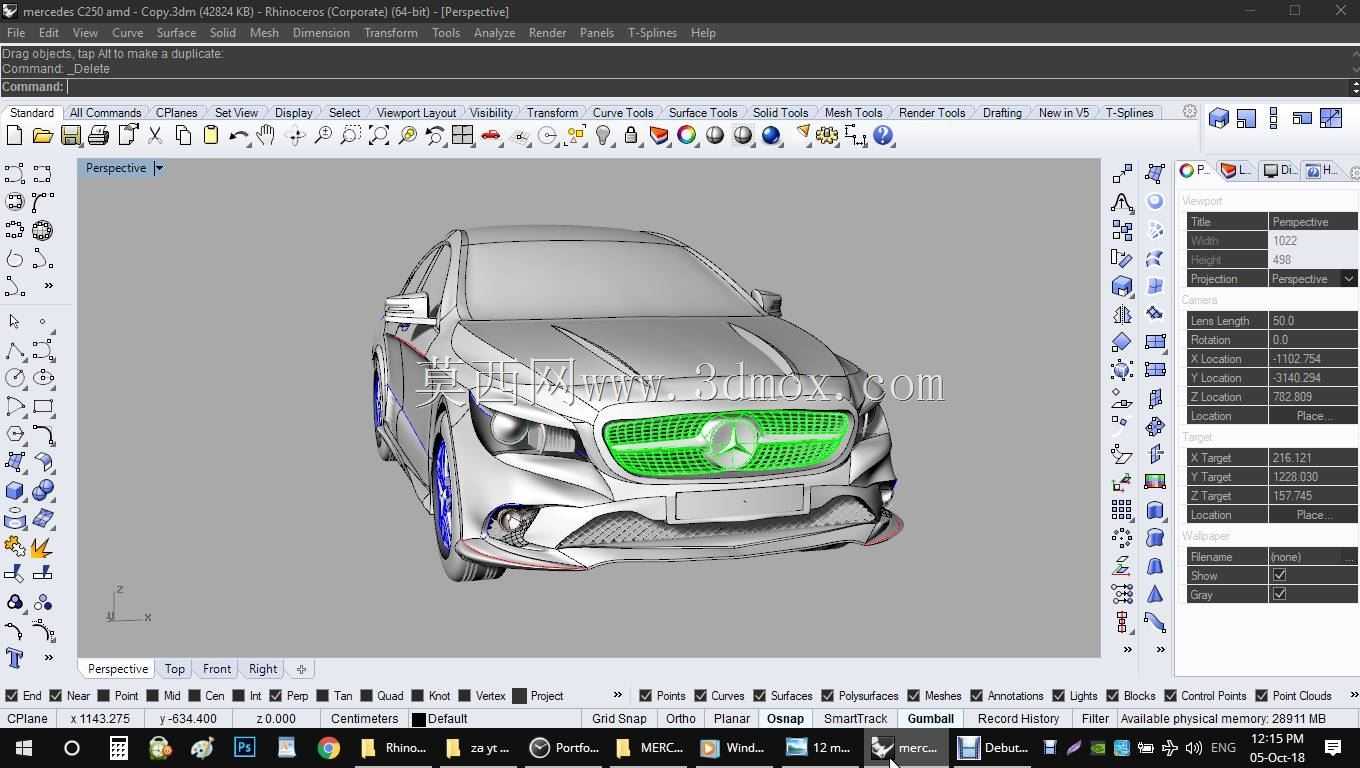1360x768 pixels.
Task: Toggle the Perp osnap checkbox
Action: pyautogui.click(x=276, y=696)
